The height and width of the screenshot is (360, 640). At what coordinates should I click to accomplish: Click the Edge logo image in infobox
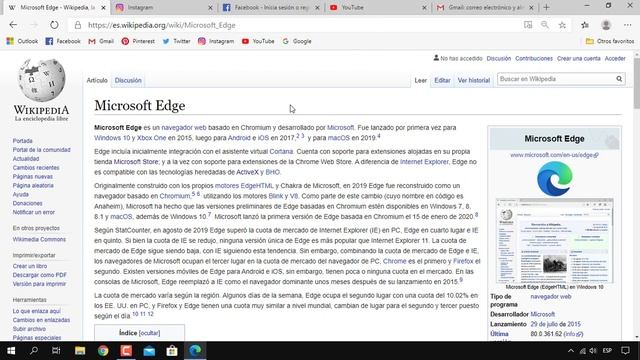tap(554, 179)
